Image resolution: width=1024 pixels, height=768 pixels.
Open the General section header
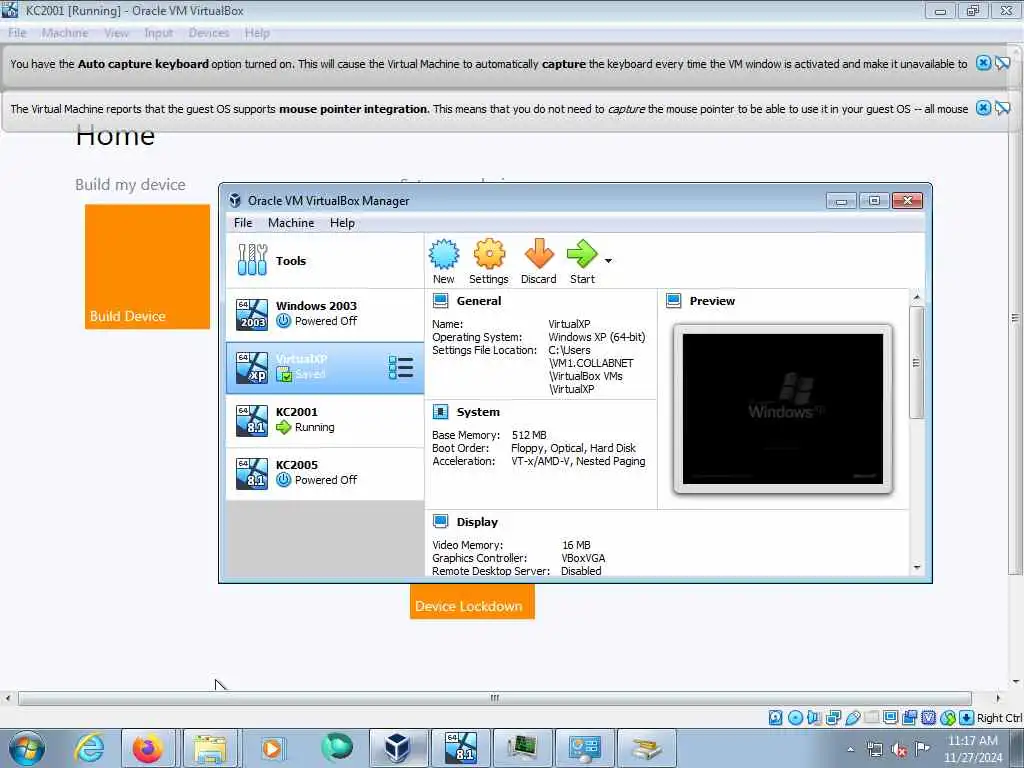click(x=479, y=301)
